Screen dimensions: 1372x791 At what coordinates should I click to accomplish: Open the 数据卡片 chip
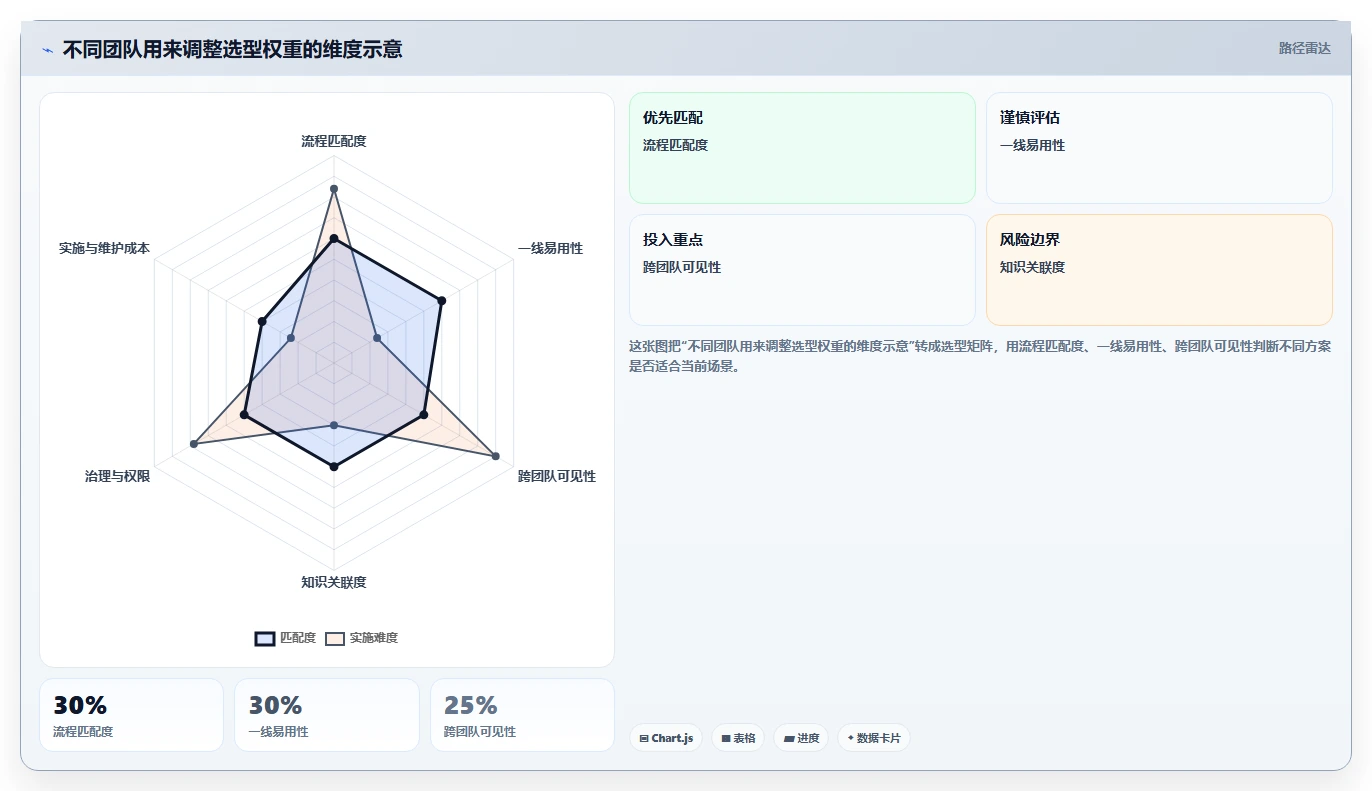pos(874,738)
